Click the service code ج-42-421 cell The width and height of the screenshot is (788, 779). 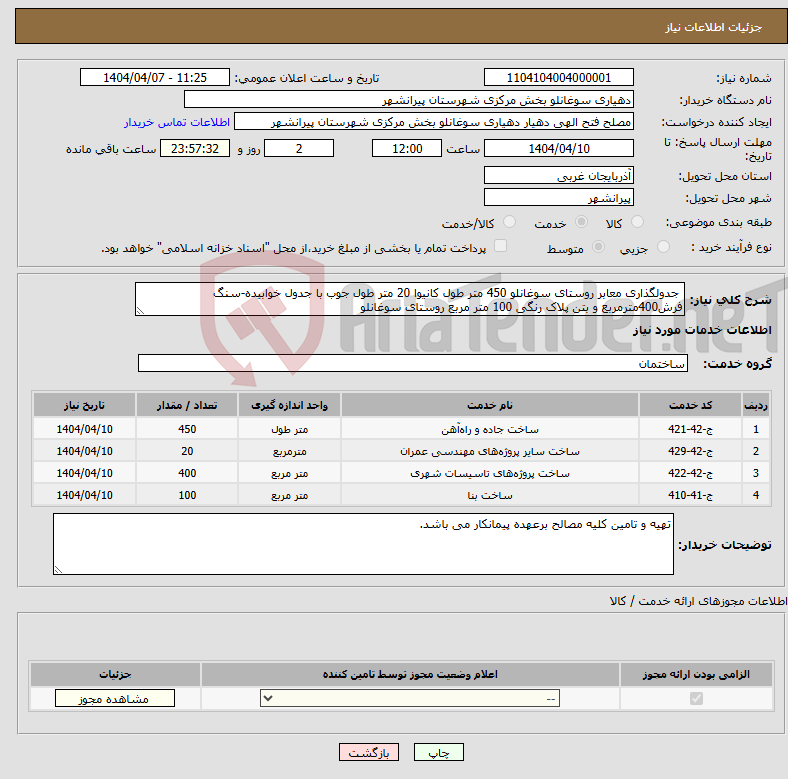(691, 429)
